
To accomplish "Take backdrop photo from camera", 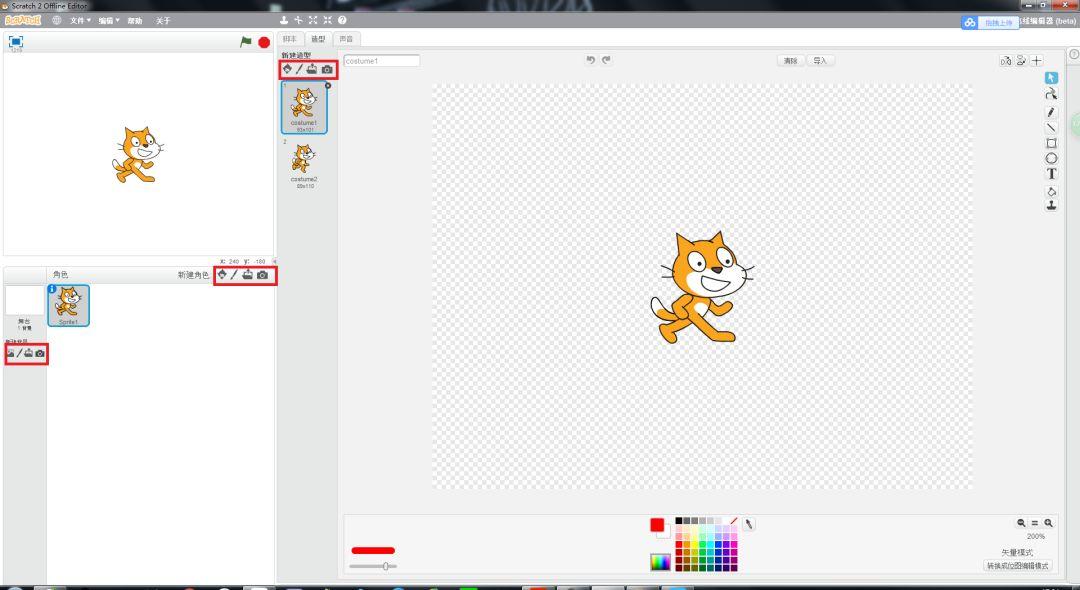I will click(40, 353).
